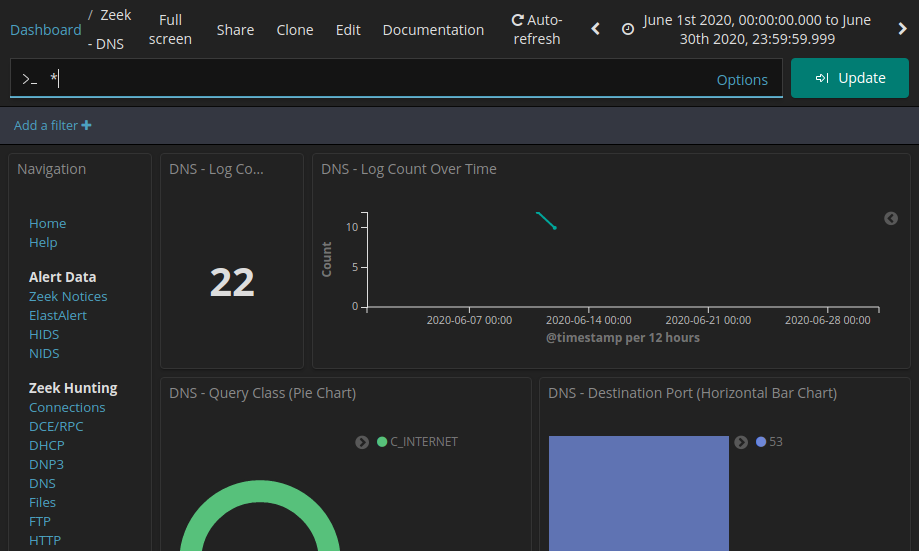Open the Share menu

tap(235, 30)
